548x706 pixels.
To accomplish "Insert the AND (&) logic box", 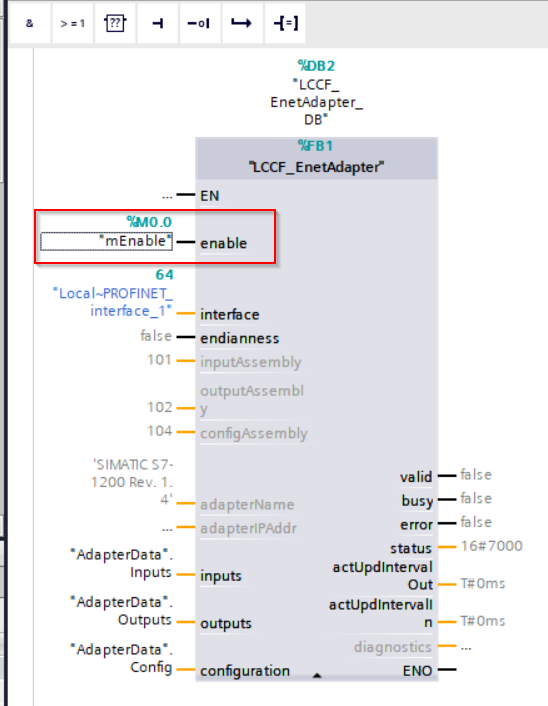I will (30, 23).
